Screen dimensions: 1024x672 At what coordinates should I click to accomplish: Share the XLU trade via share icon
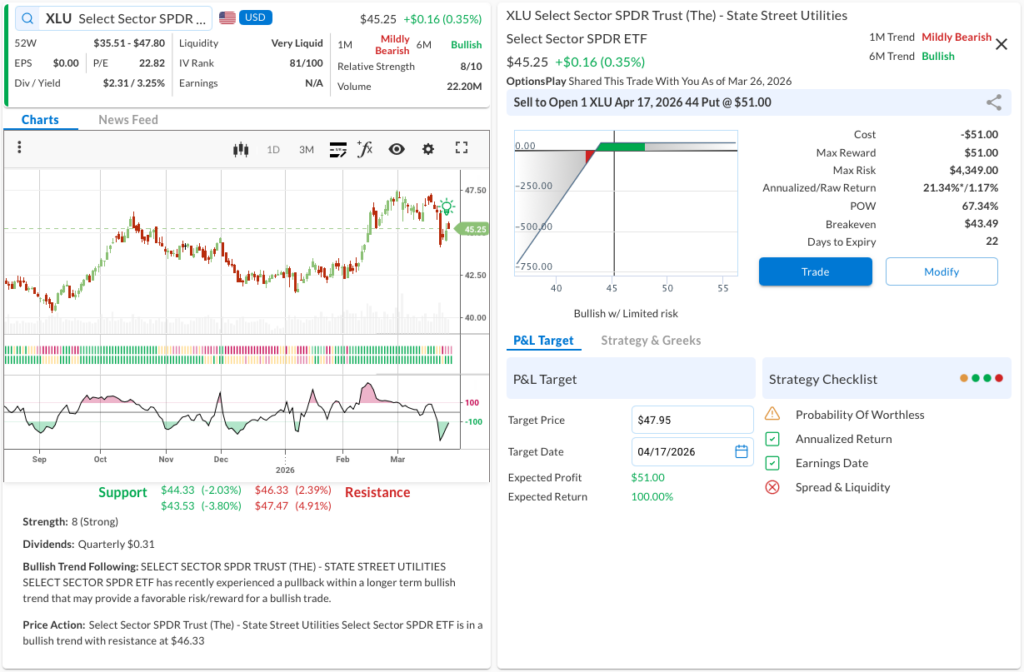click(993, 102)
